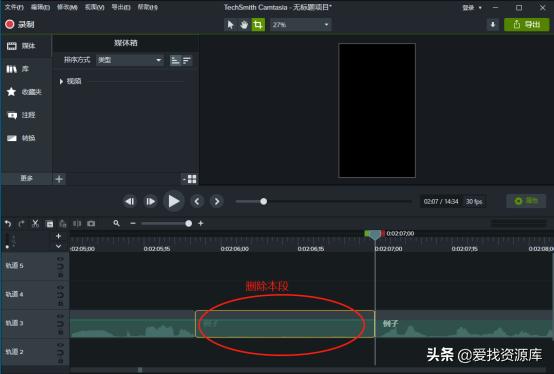554x374 pixels.
Task: Click the More (更多) tools button
Action: point(26,179)
